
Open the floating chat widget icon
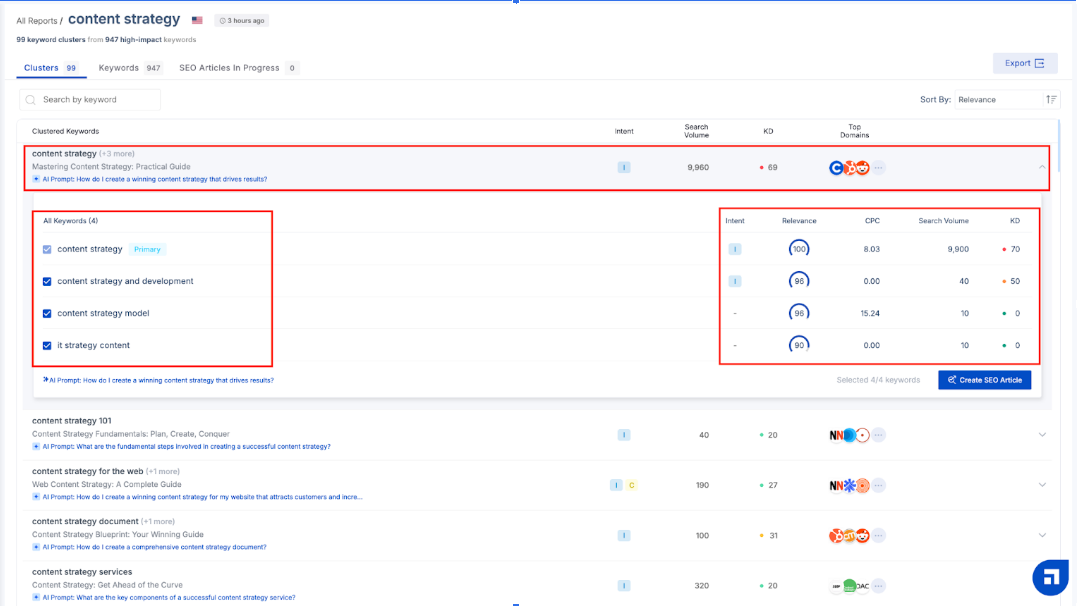tap(1050, 577)
